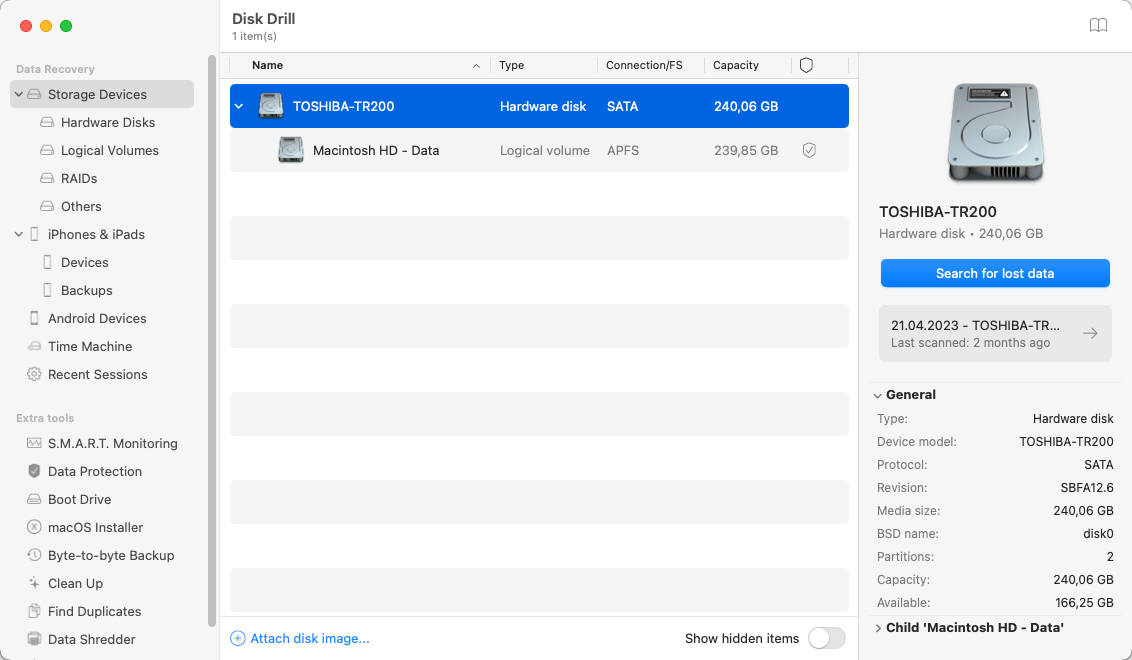Image resolution: width=1132 pixels, height=660 pixels.
Task: Click the S.M.A.R.T. Monitoring icon
Action: (34, 443)
